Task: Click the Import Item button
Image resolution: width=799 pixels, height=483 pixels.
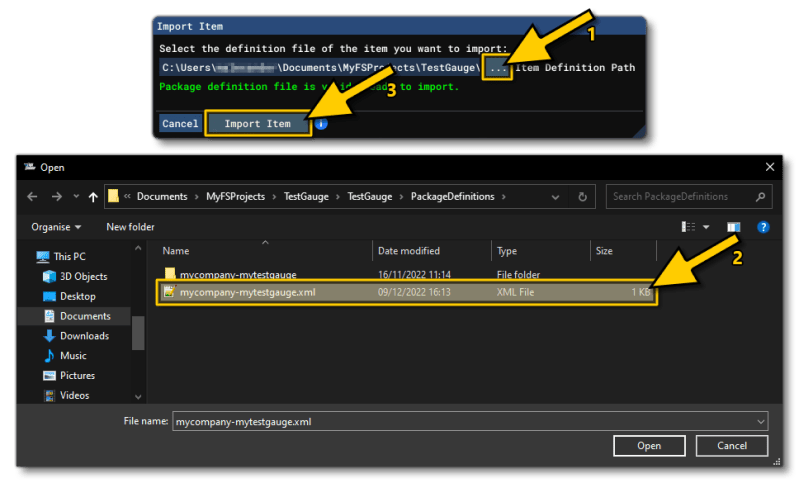Action: (x=258, y=124)
